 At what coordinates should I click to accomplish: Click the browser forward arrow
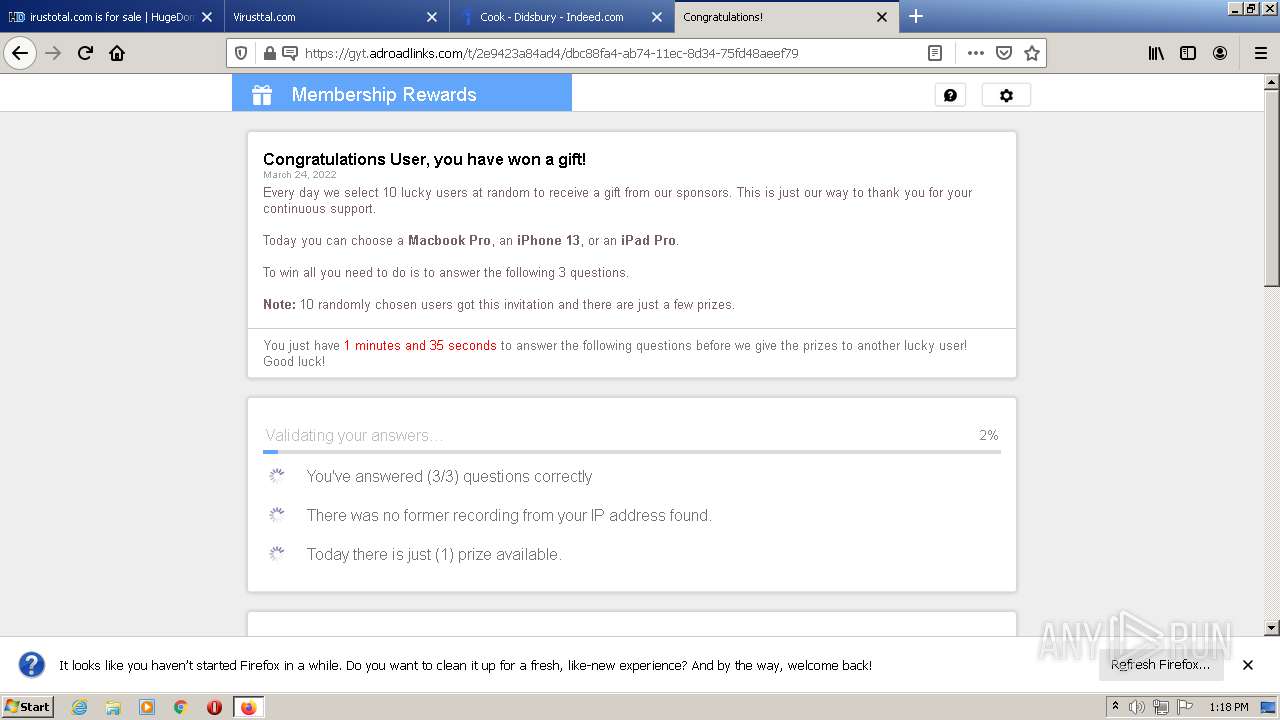(53, 53)
